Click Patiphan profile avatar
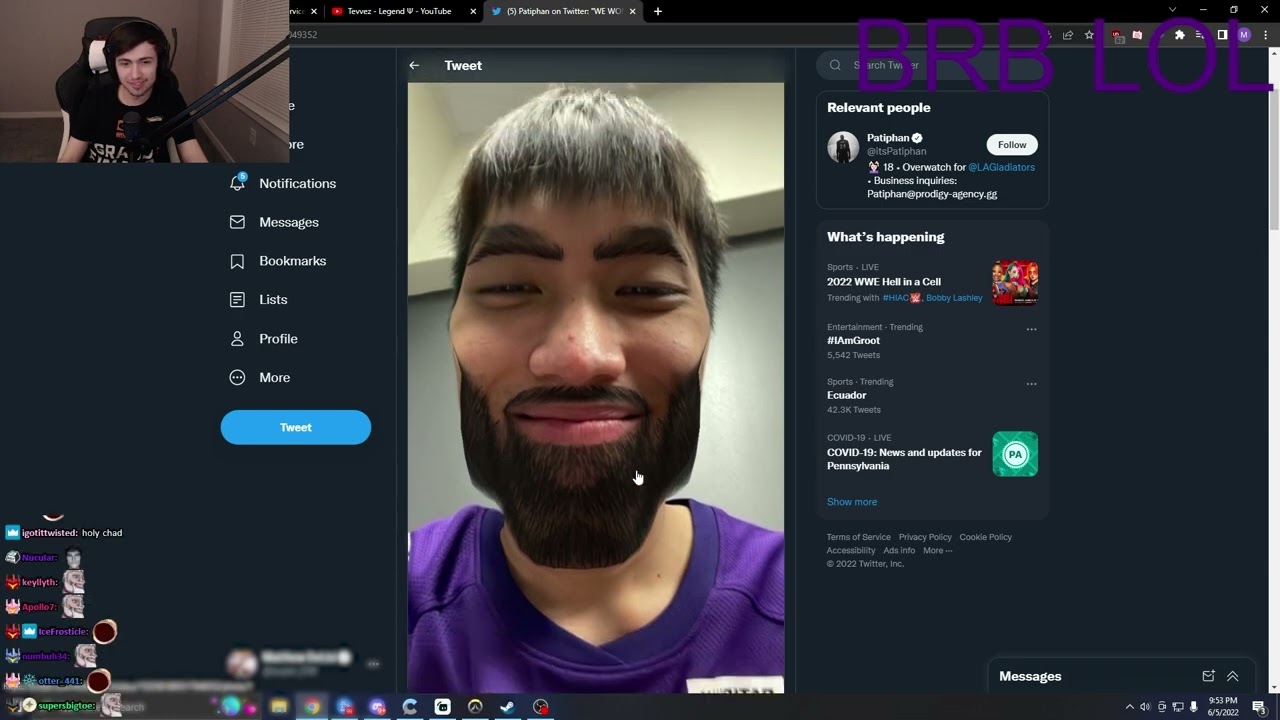 843,147
